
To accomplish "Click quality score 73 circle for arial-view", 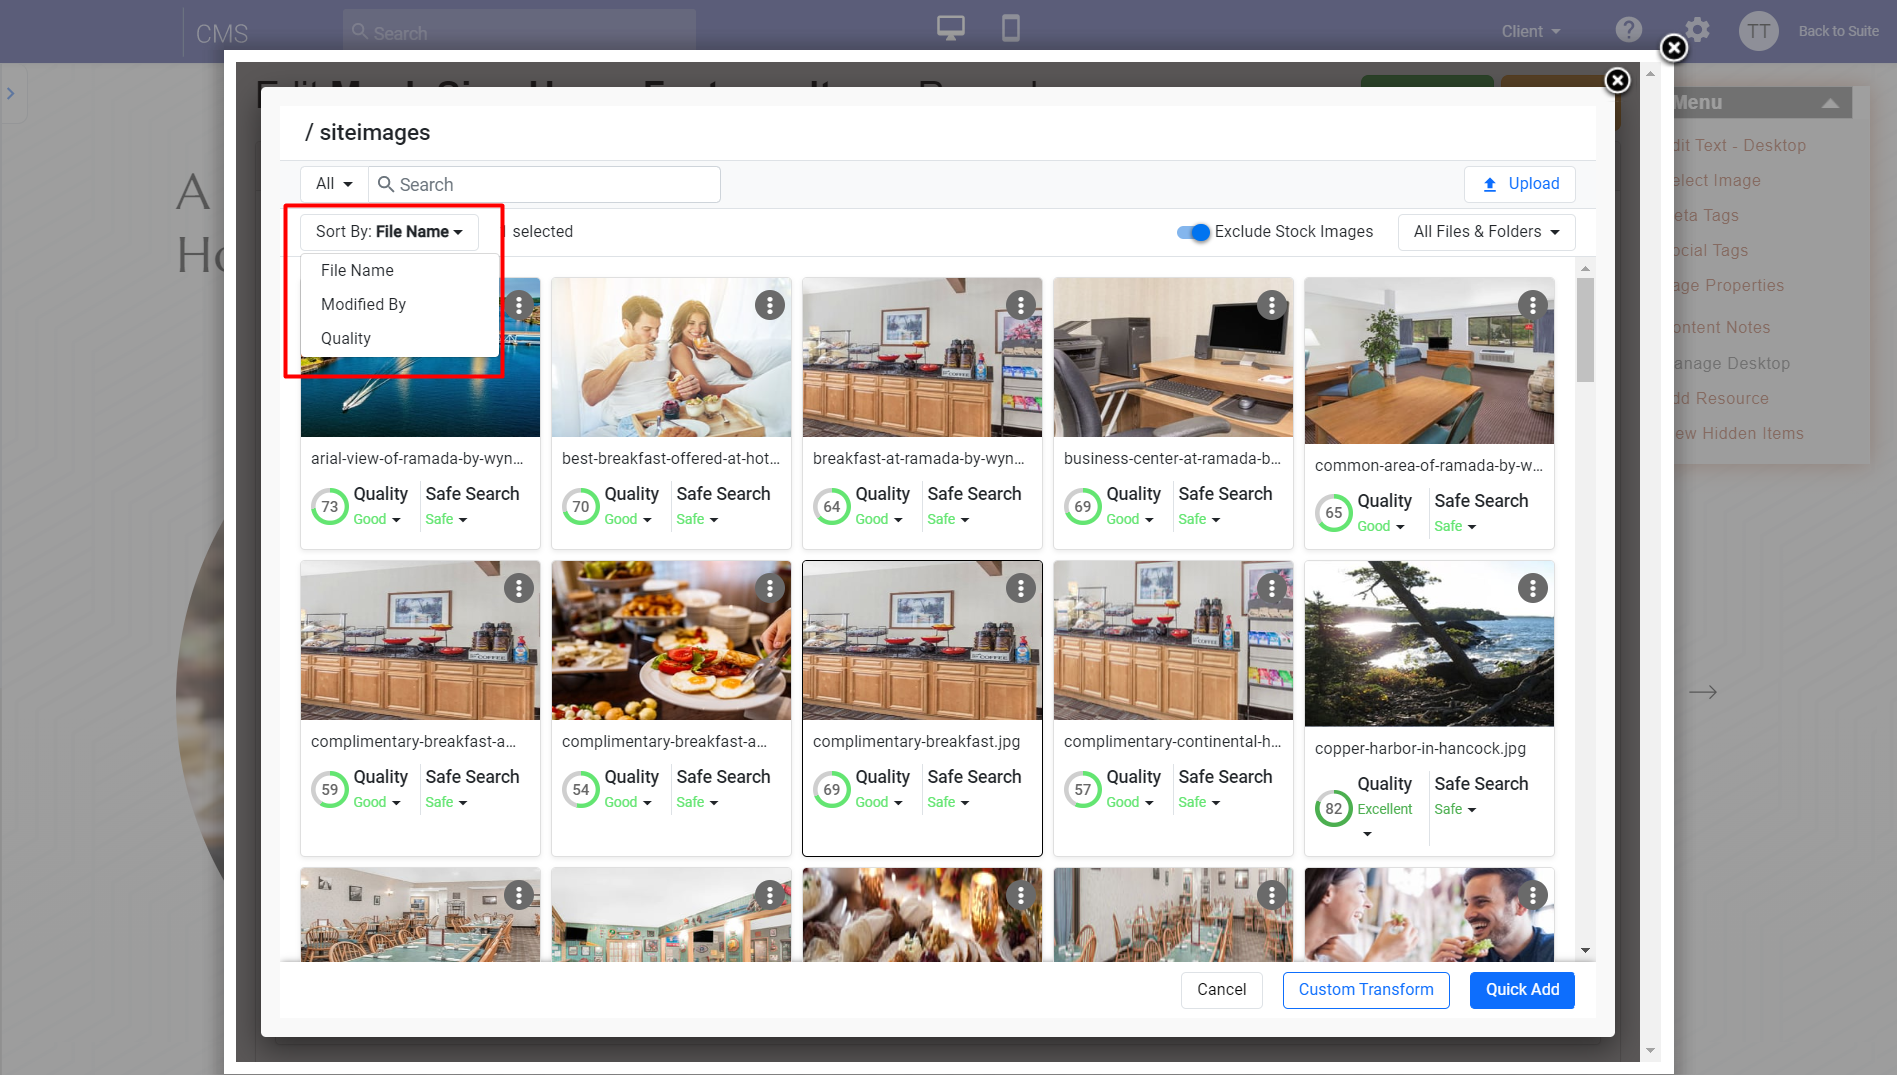I will tap(330, 507).
